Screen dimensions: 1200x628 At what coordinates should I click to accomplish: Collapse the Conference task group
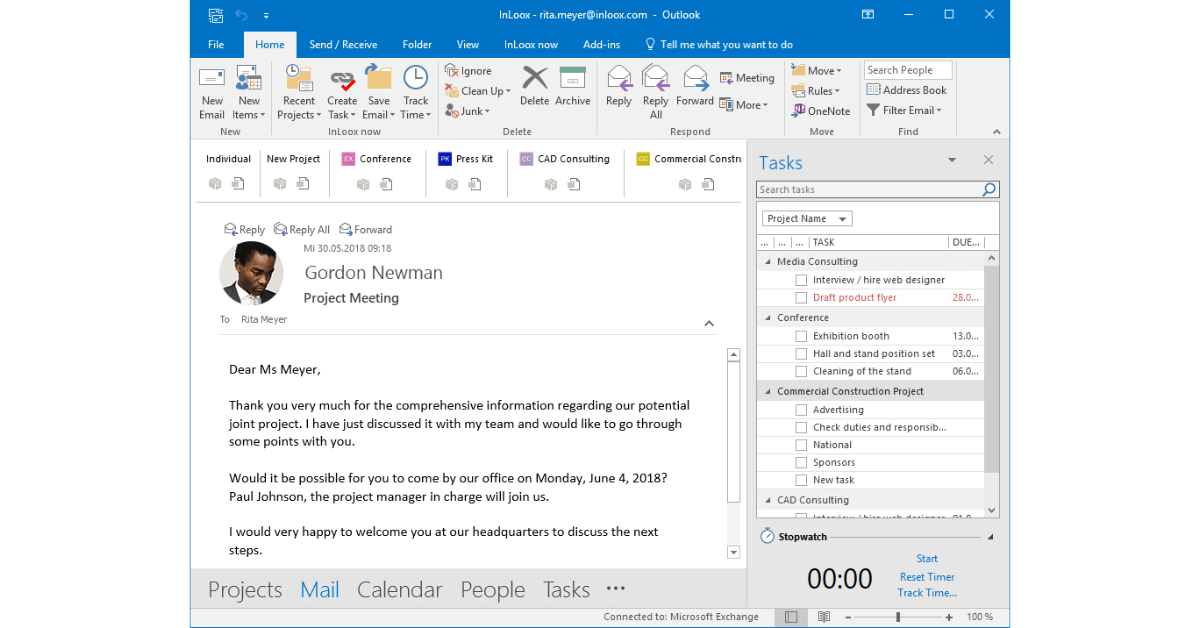click(x=767, y=318)
